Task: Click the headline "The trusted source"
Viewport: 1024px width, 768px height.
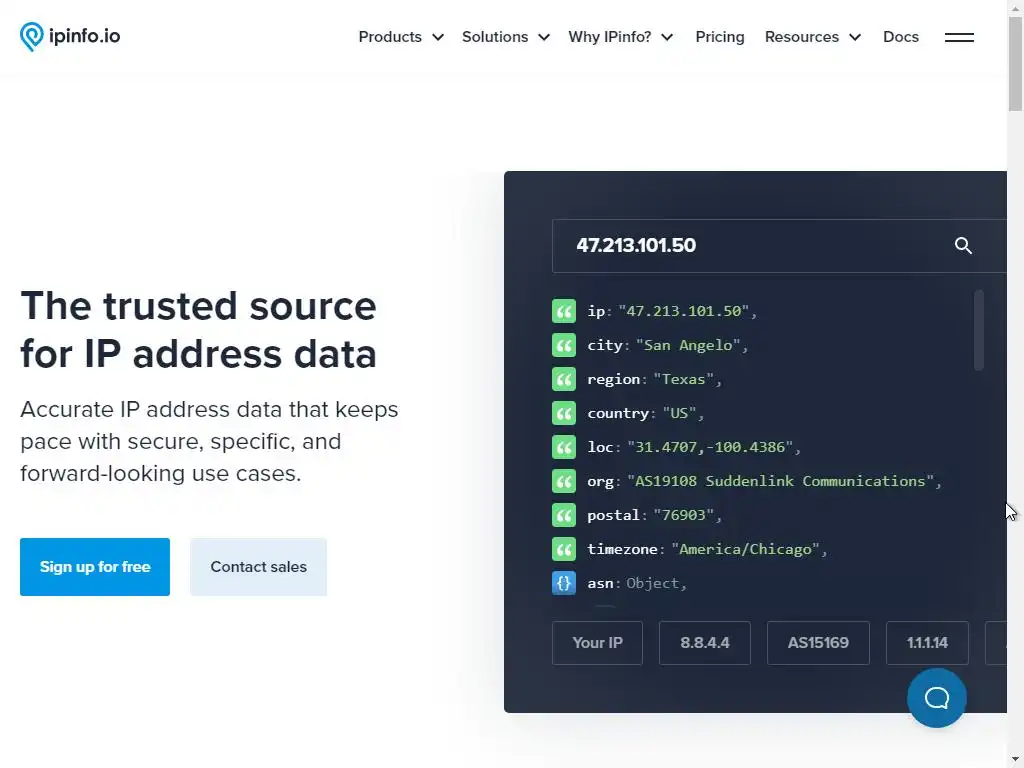Action: pos(199,306)
